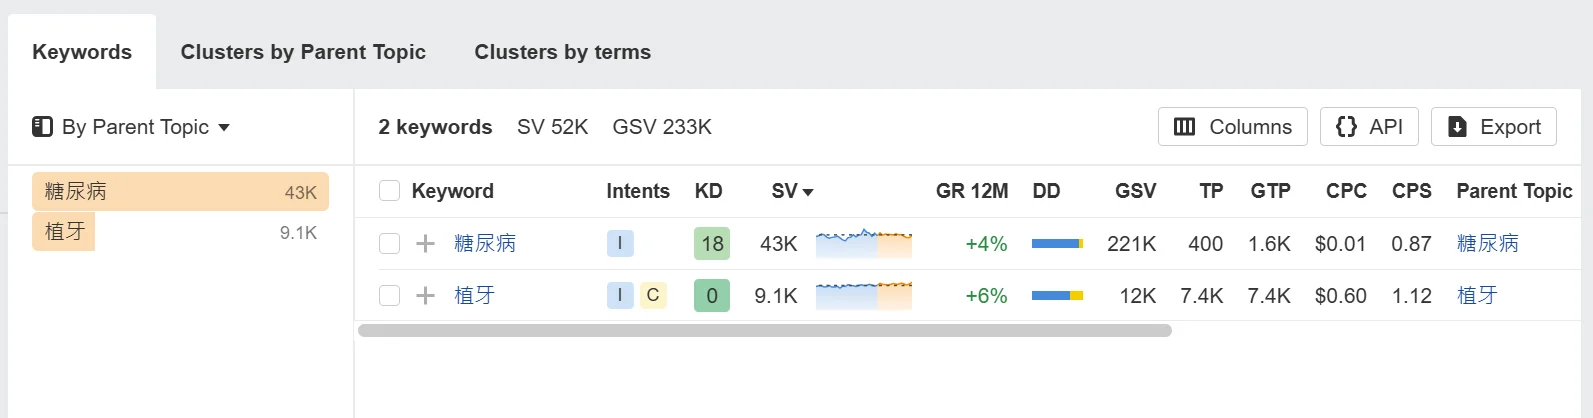The width and height of the screenshot is (1593, 418).
Task: Click the Commercial intent badge for 植牙
Action: pos(653,295)
